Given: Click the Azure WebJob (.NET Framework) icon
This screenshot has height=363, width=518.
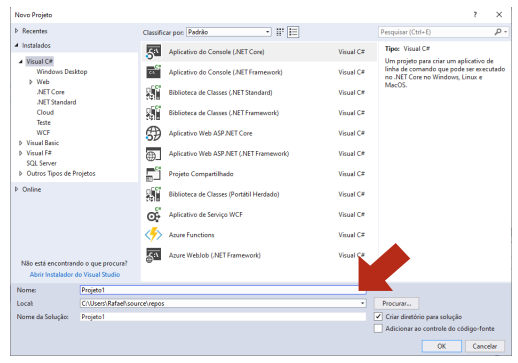Looking at the screenshot, I should (153, 255).
